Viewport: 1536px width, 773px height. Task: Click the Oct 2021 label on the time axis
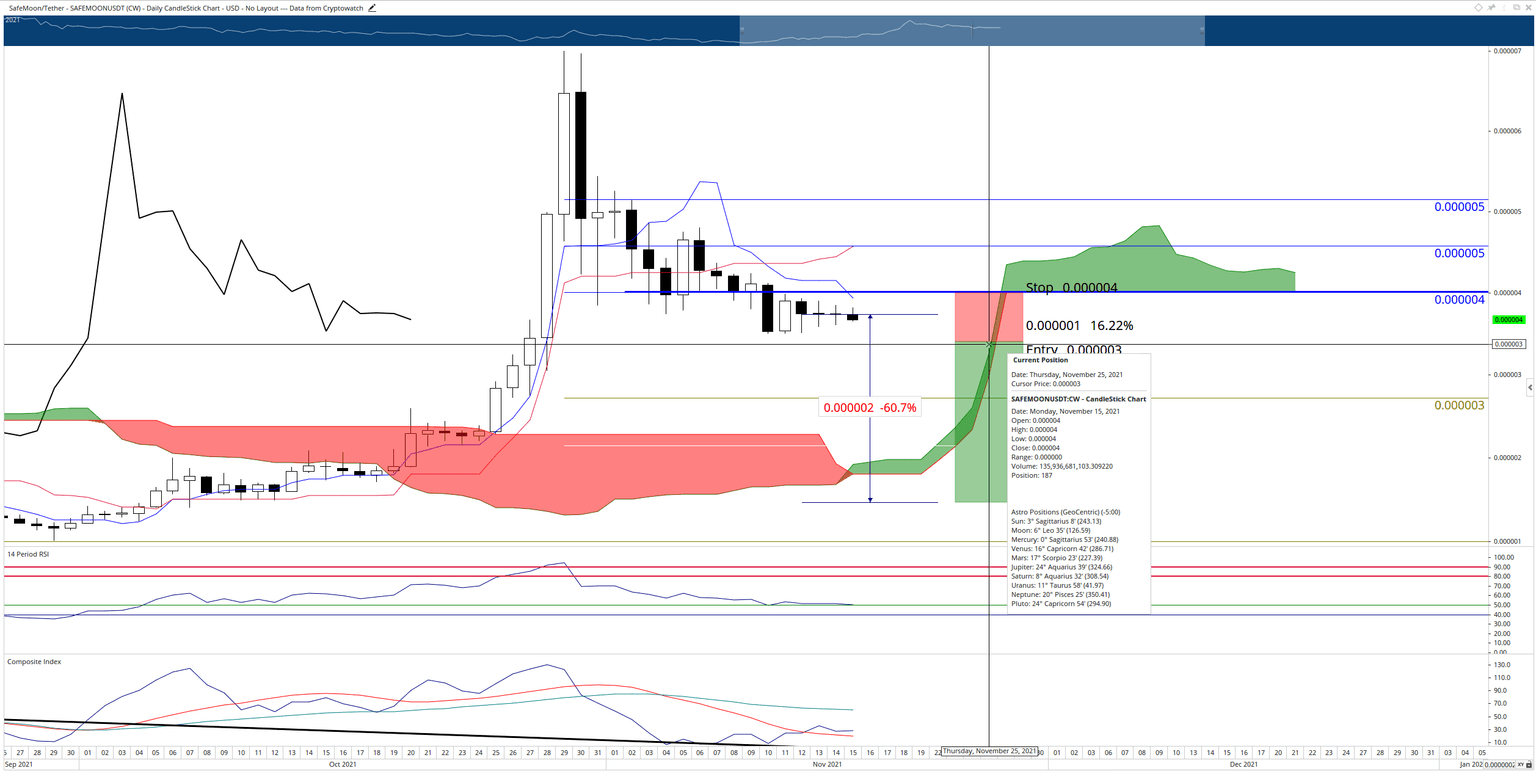(x=343, y=764)
